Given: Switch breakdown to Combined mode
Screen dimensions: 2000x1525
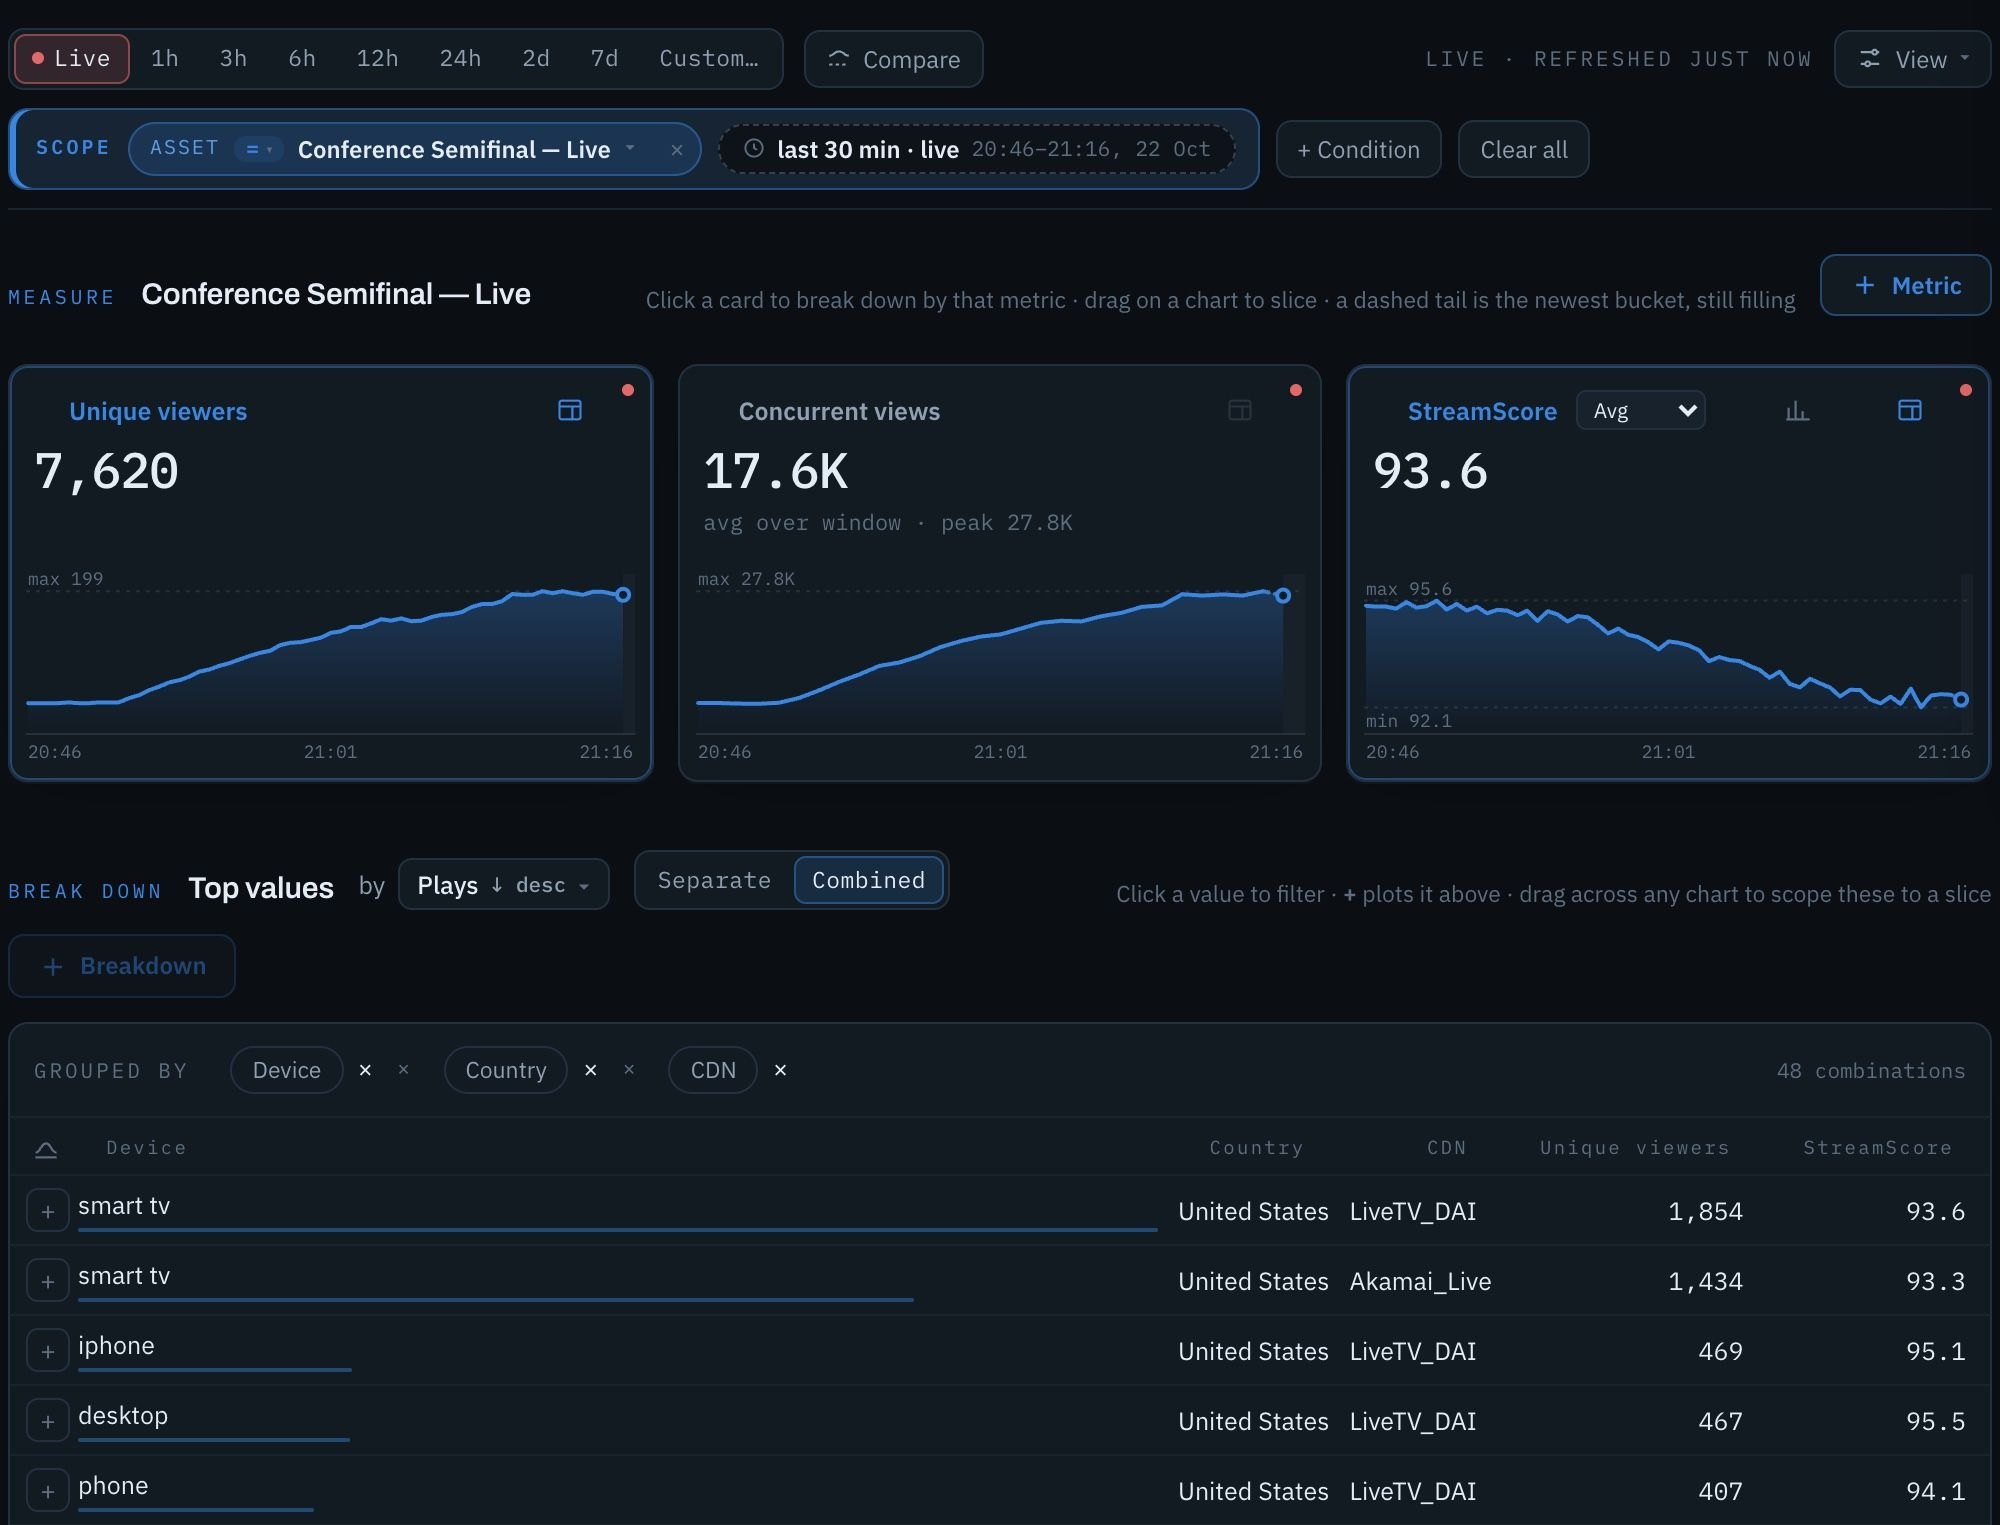Looking at the screenshot, I should pyautogui.click(x=868, y=880).
